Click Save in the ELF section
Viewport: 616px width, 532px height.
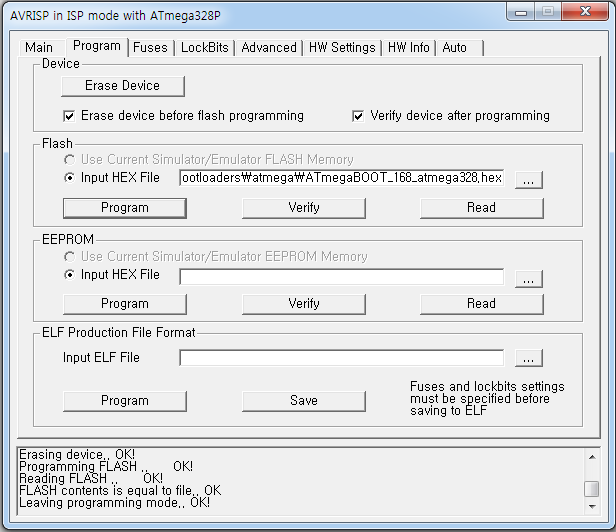click(304, 401)
